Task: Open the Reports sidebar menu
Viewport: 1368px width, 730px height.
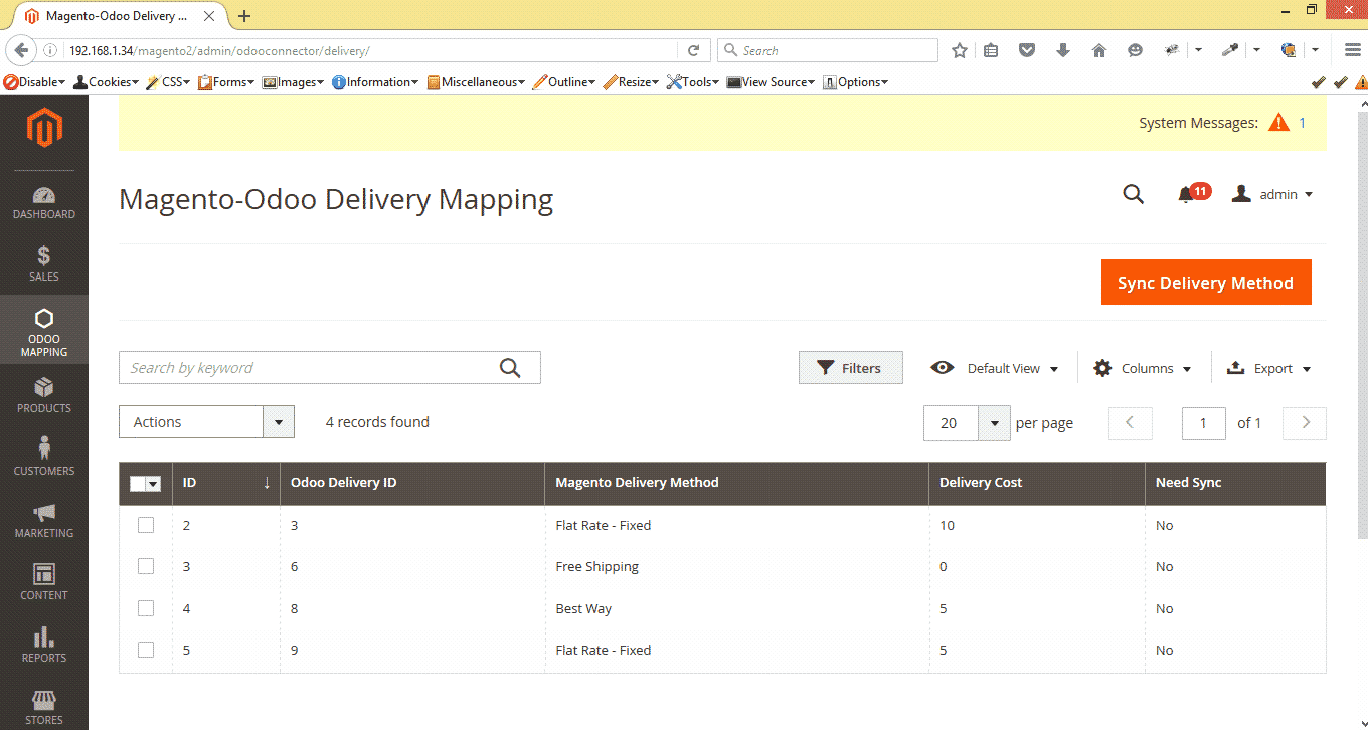Action: click(x=44, y=645)
